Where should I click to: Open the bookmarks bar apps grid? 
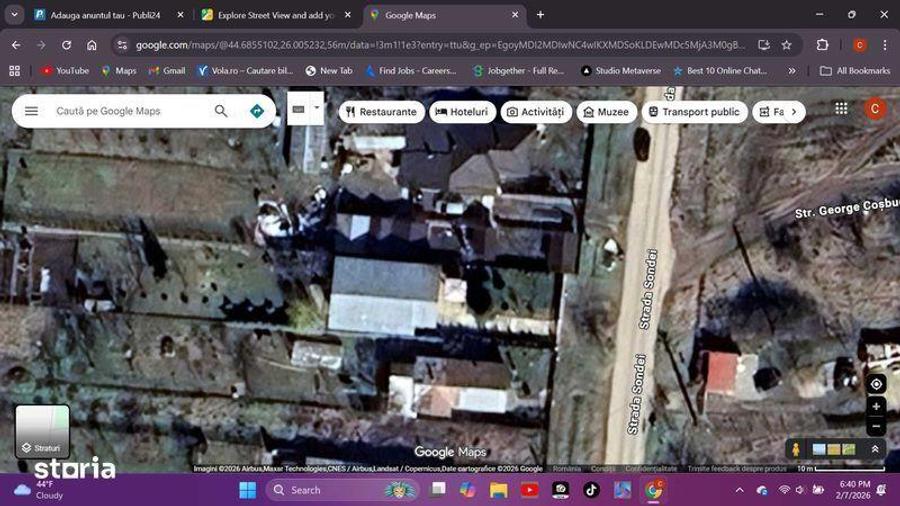coord(14,71)
